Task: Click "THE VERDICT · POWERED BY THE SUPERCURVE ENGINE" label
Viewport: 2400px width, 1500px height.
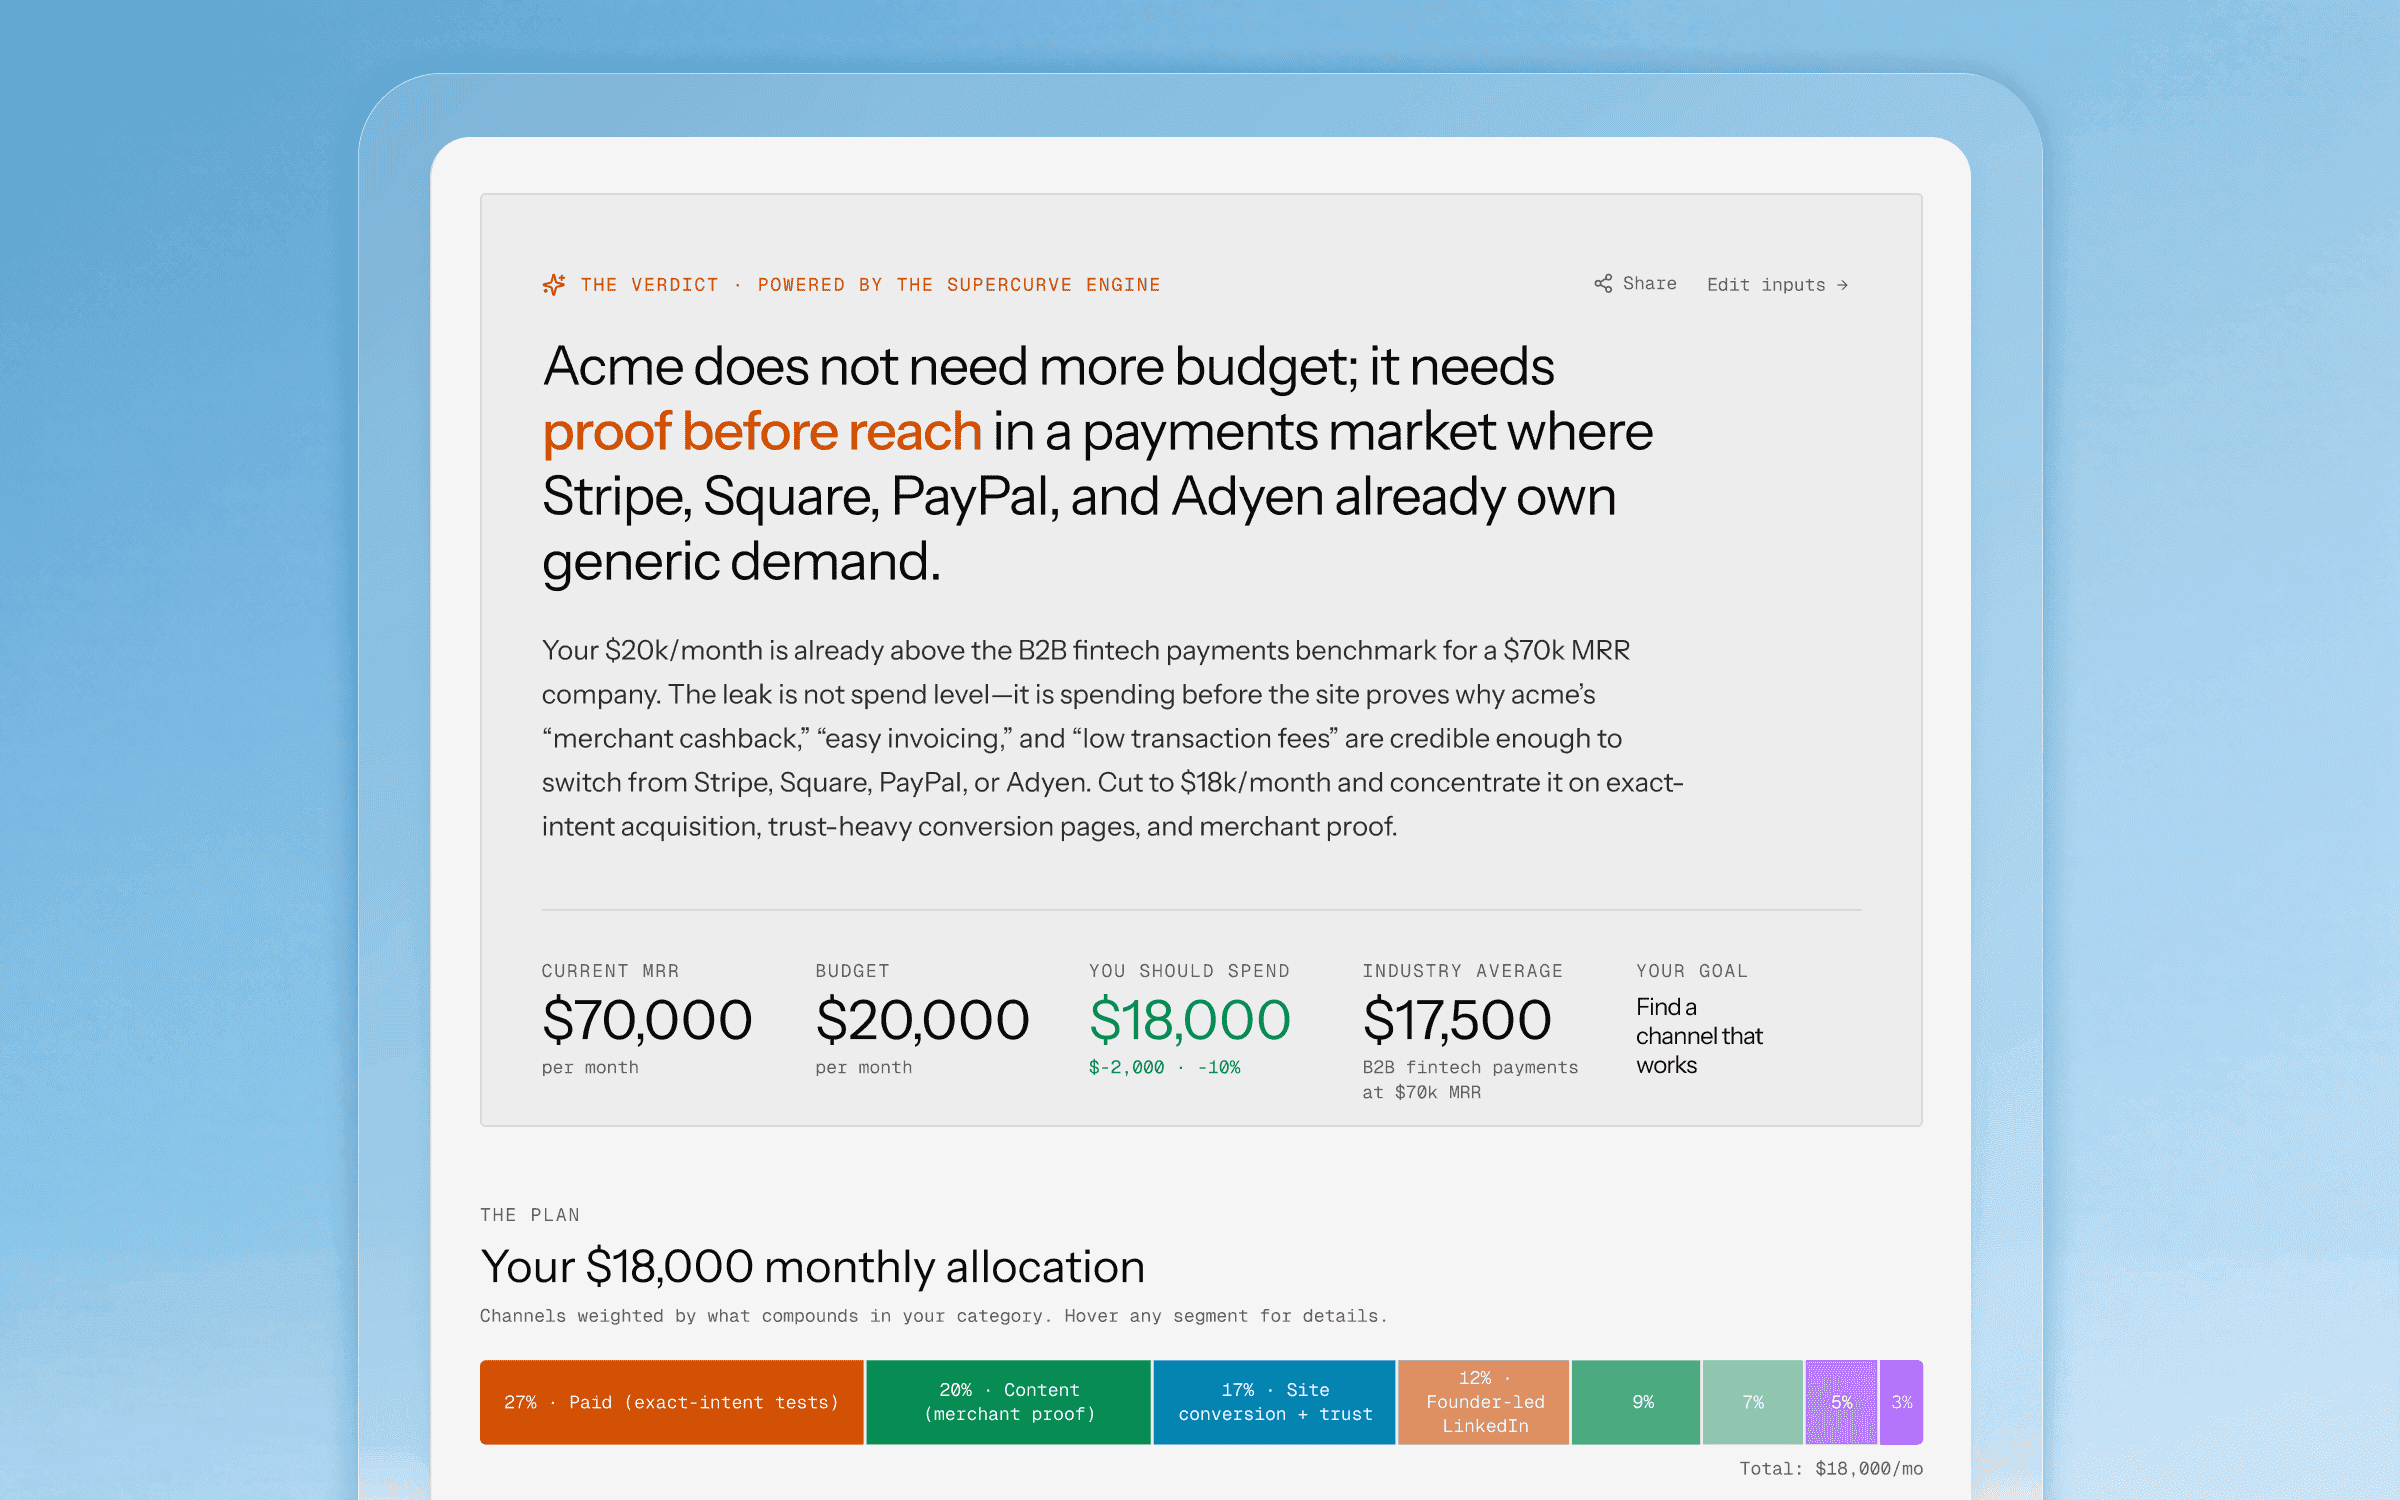Action: [870, 285]
